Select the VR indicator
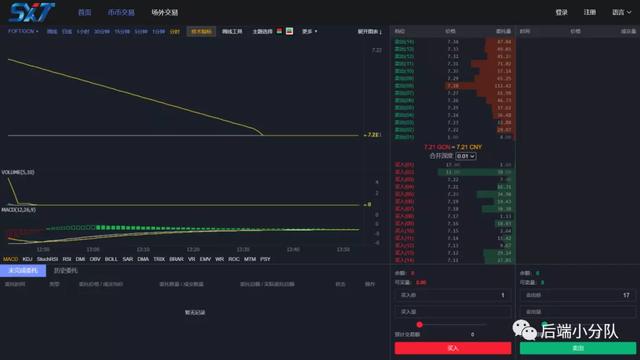The image size is (640, 360). coord(191,259)
